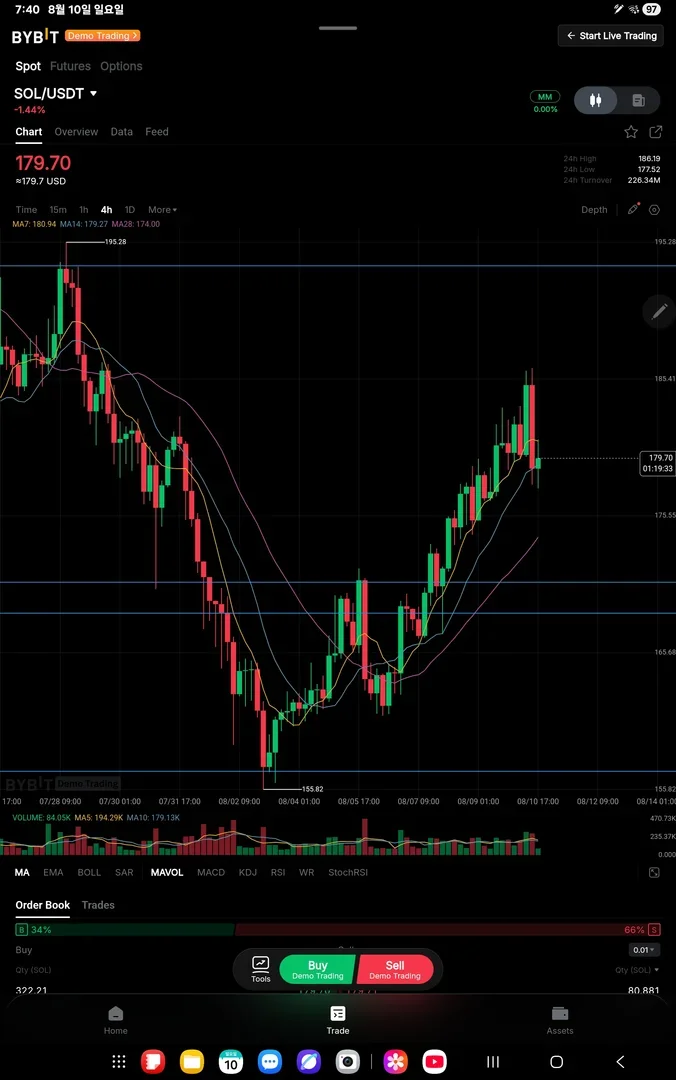This screenshot has height=1080, width=676.
Task: Tap the 179.70 current price label on chart
Action: [657, 463]
